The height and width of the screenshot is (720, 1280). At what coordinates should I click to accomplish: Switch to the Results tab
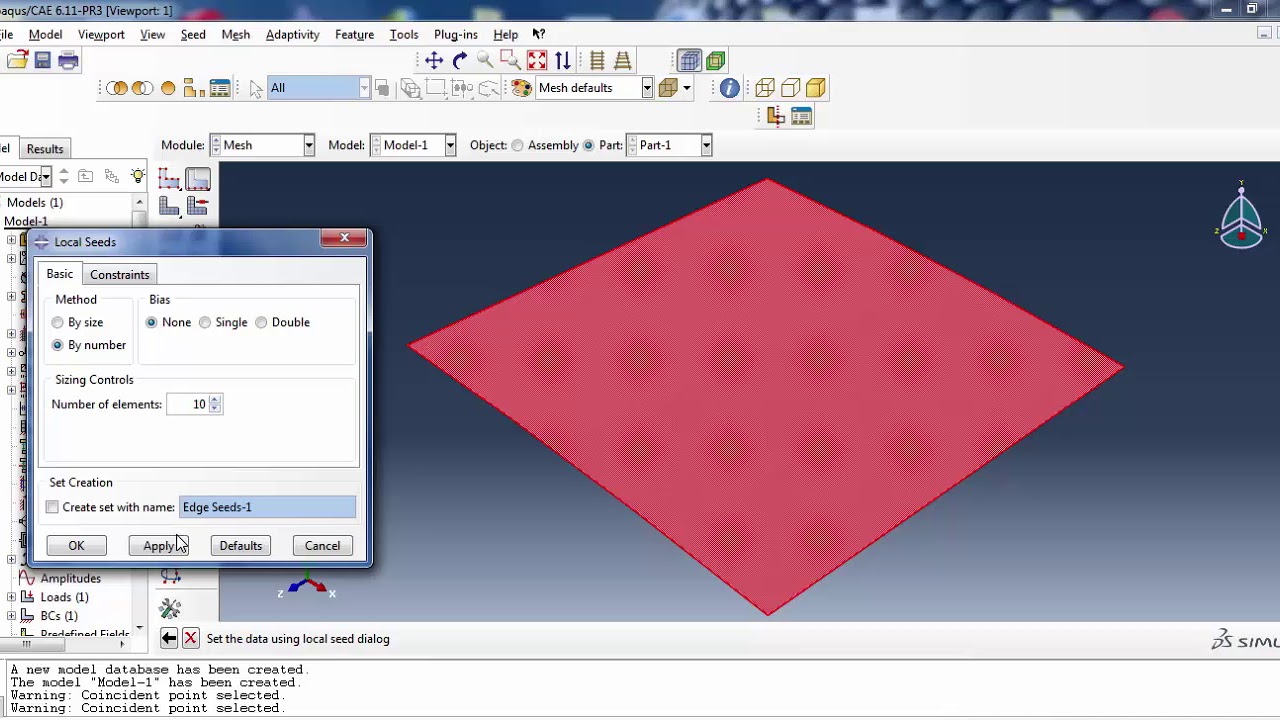pos(45,149)
